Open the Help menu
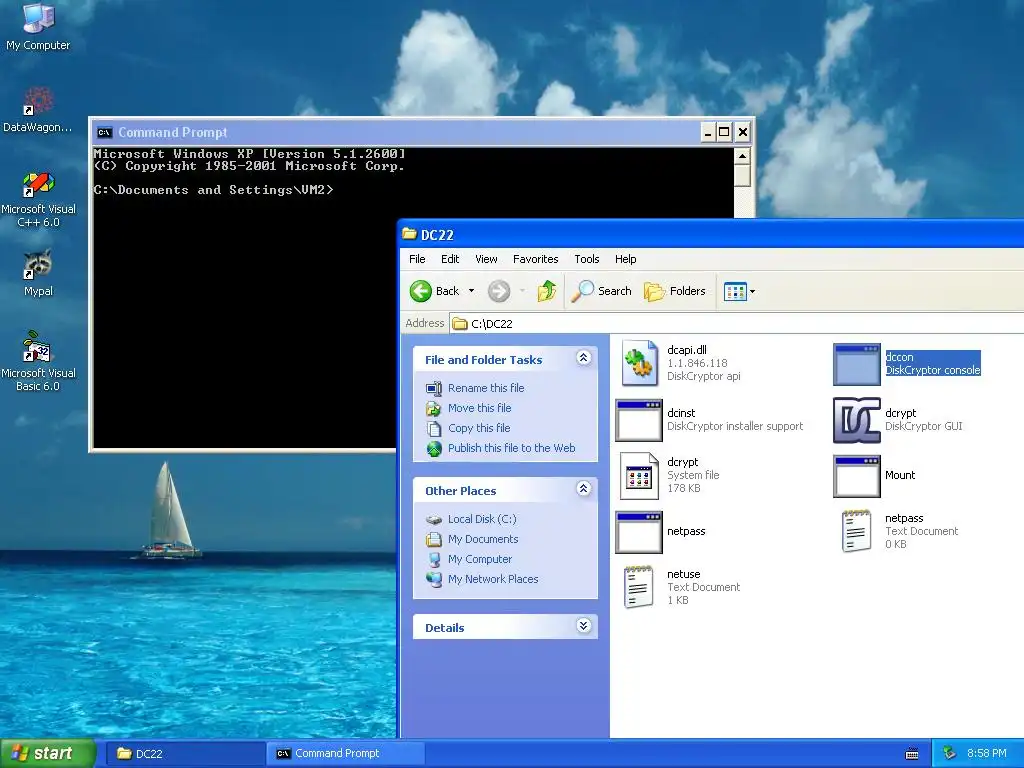The width and height of the screenshot is (1024, 768). 626,259
